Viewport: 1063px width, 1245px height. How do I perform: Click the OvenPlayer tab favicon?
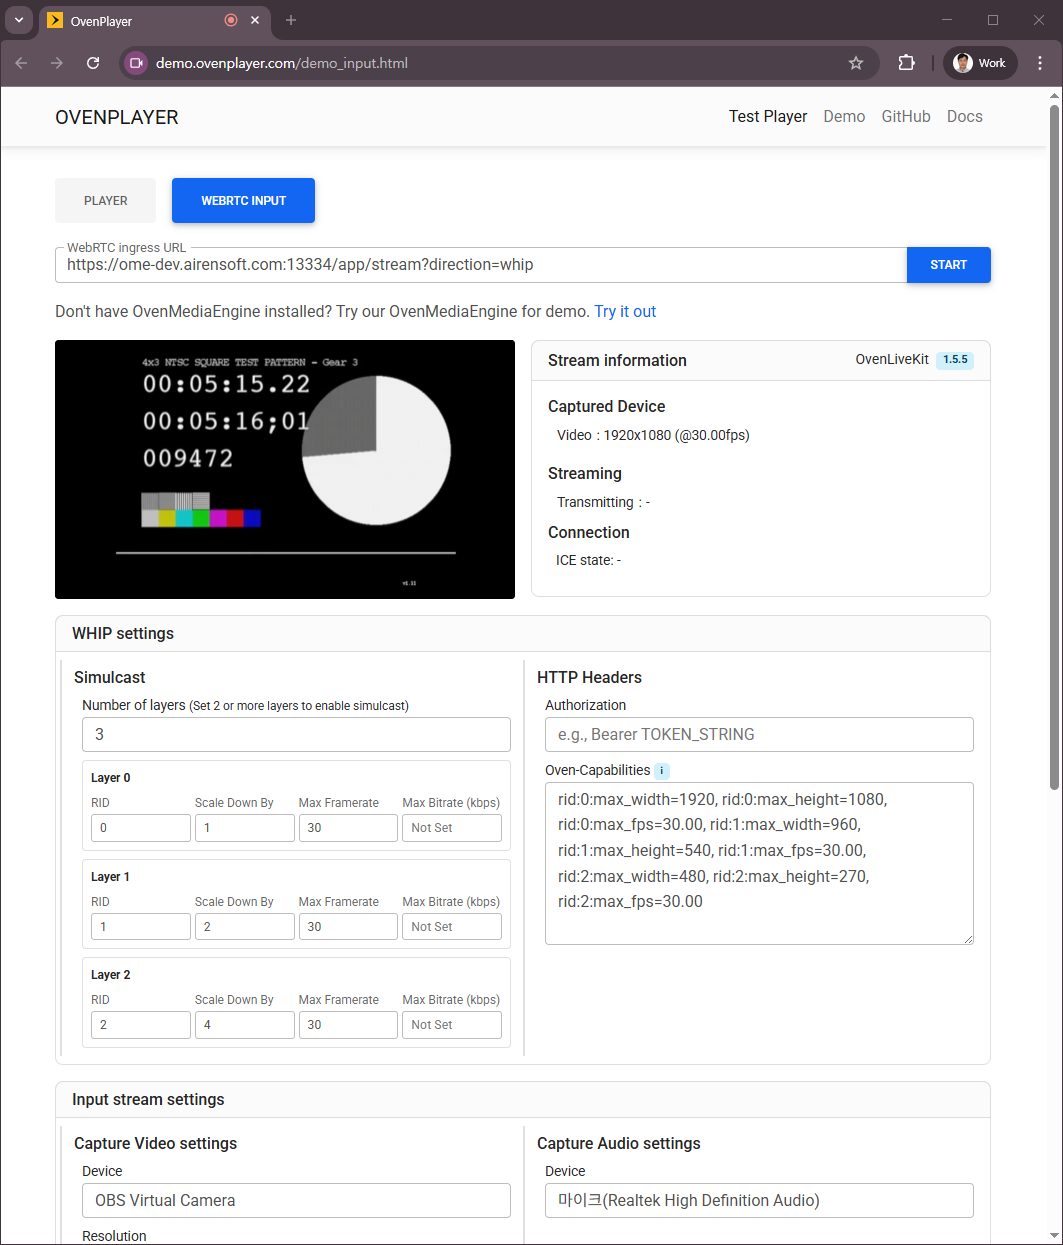55,20
